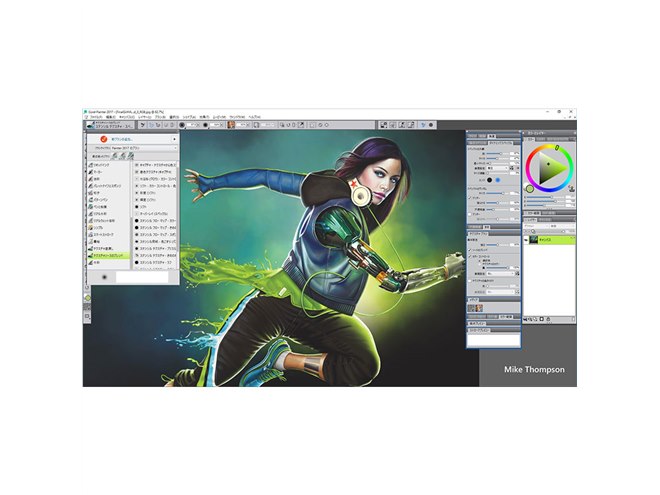The height and width of the screenshot is (495, 660).
Task: Enable the unchecked checkbox below jitter sliders
Action: (x=469, y=214)
